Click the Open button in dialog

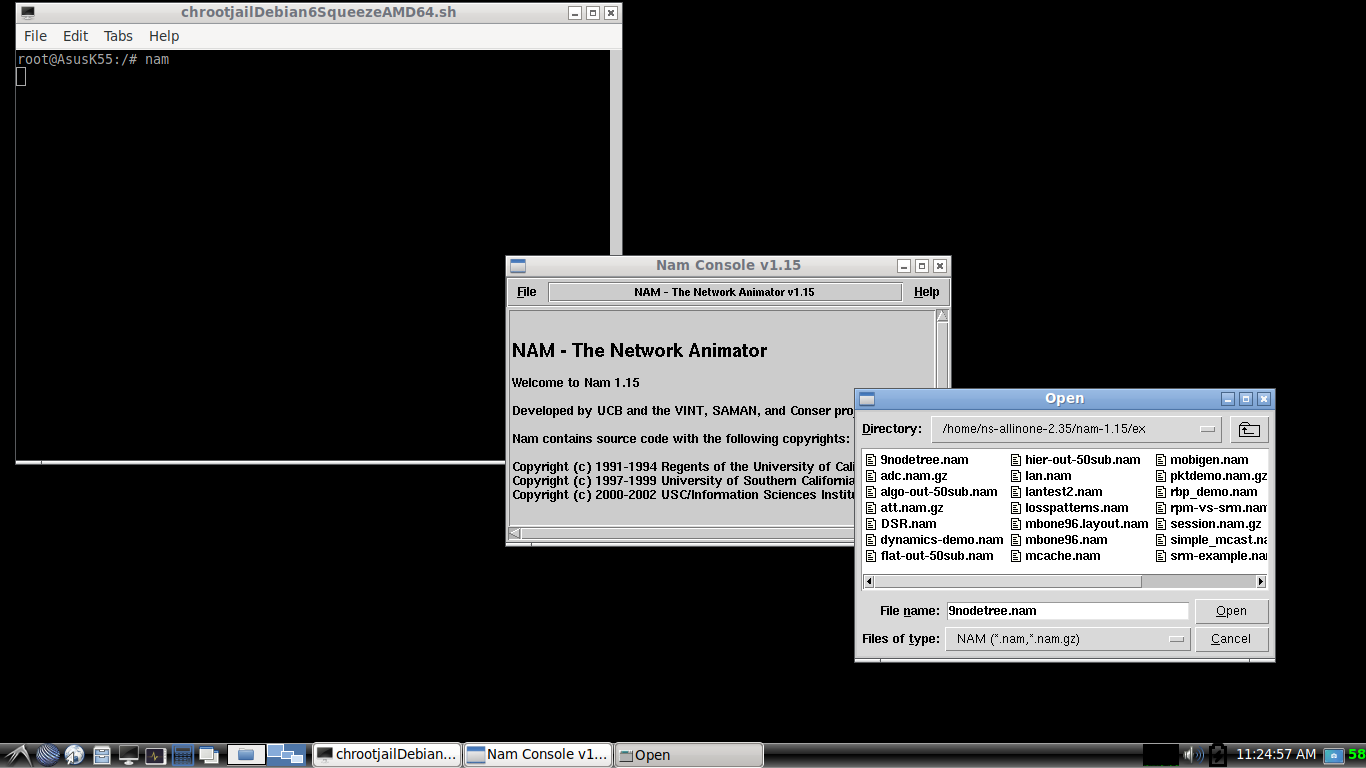click(x=1231, y=611)
